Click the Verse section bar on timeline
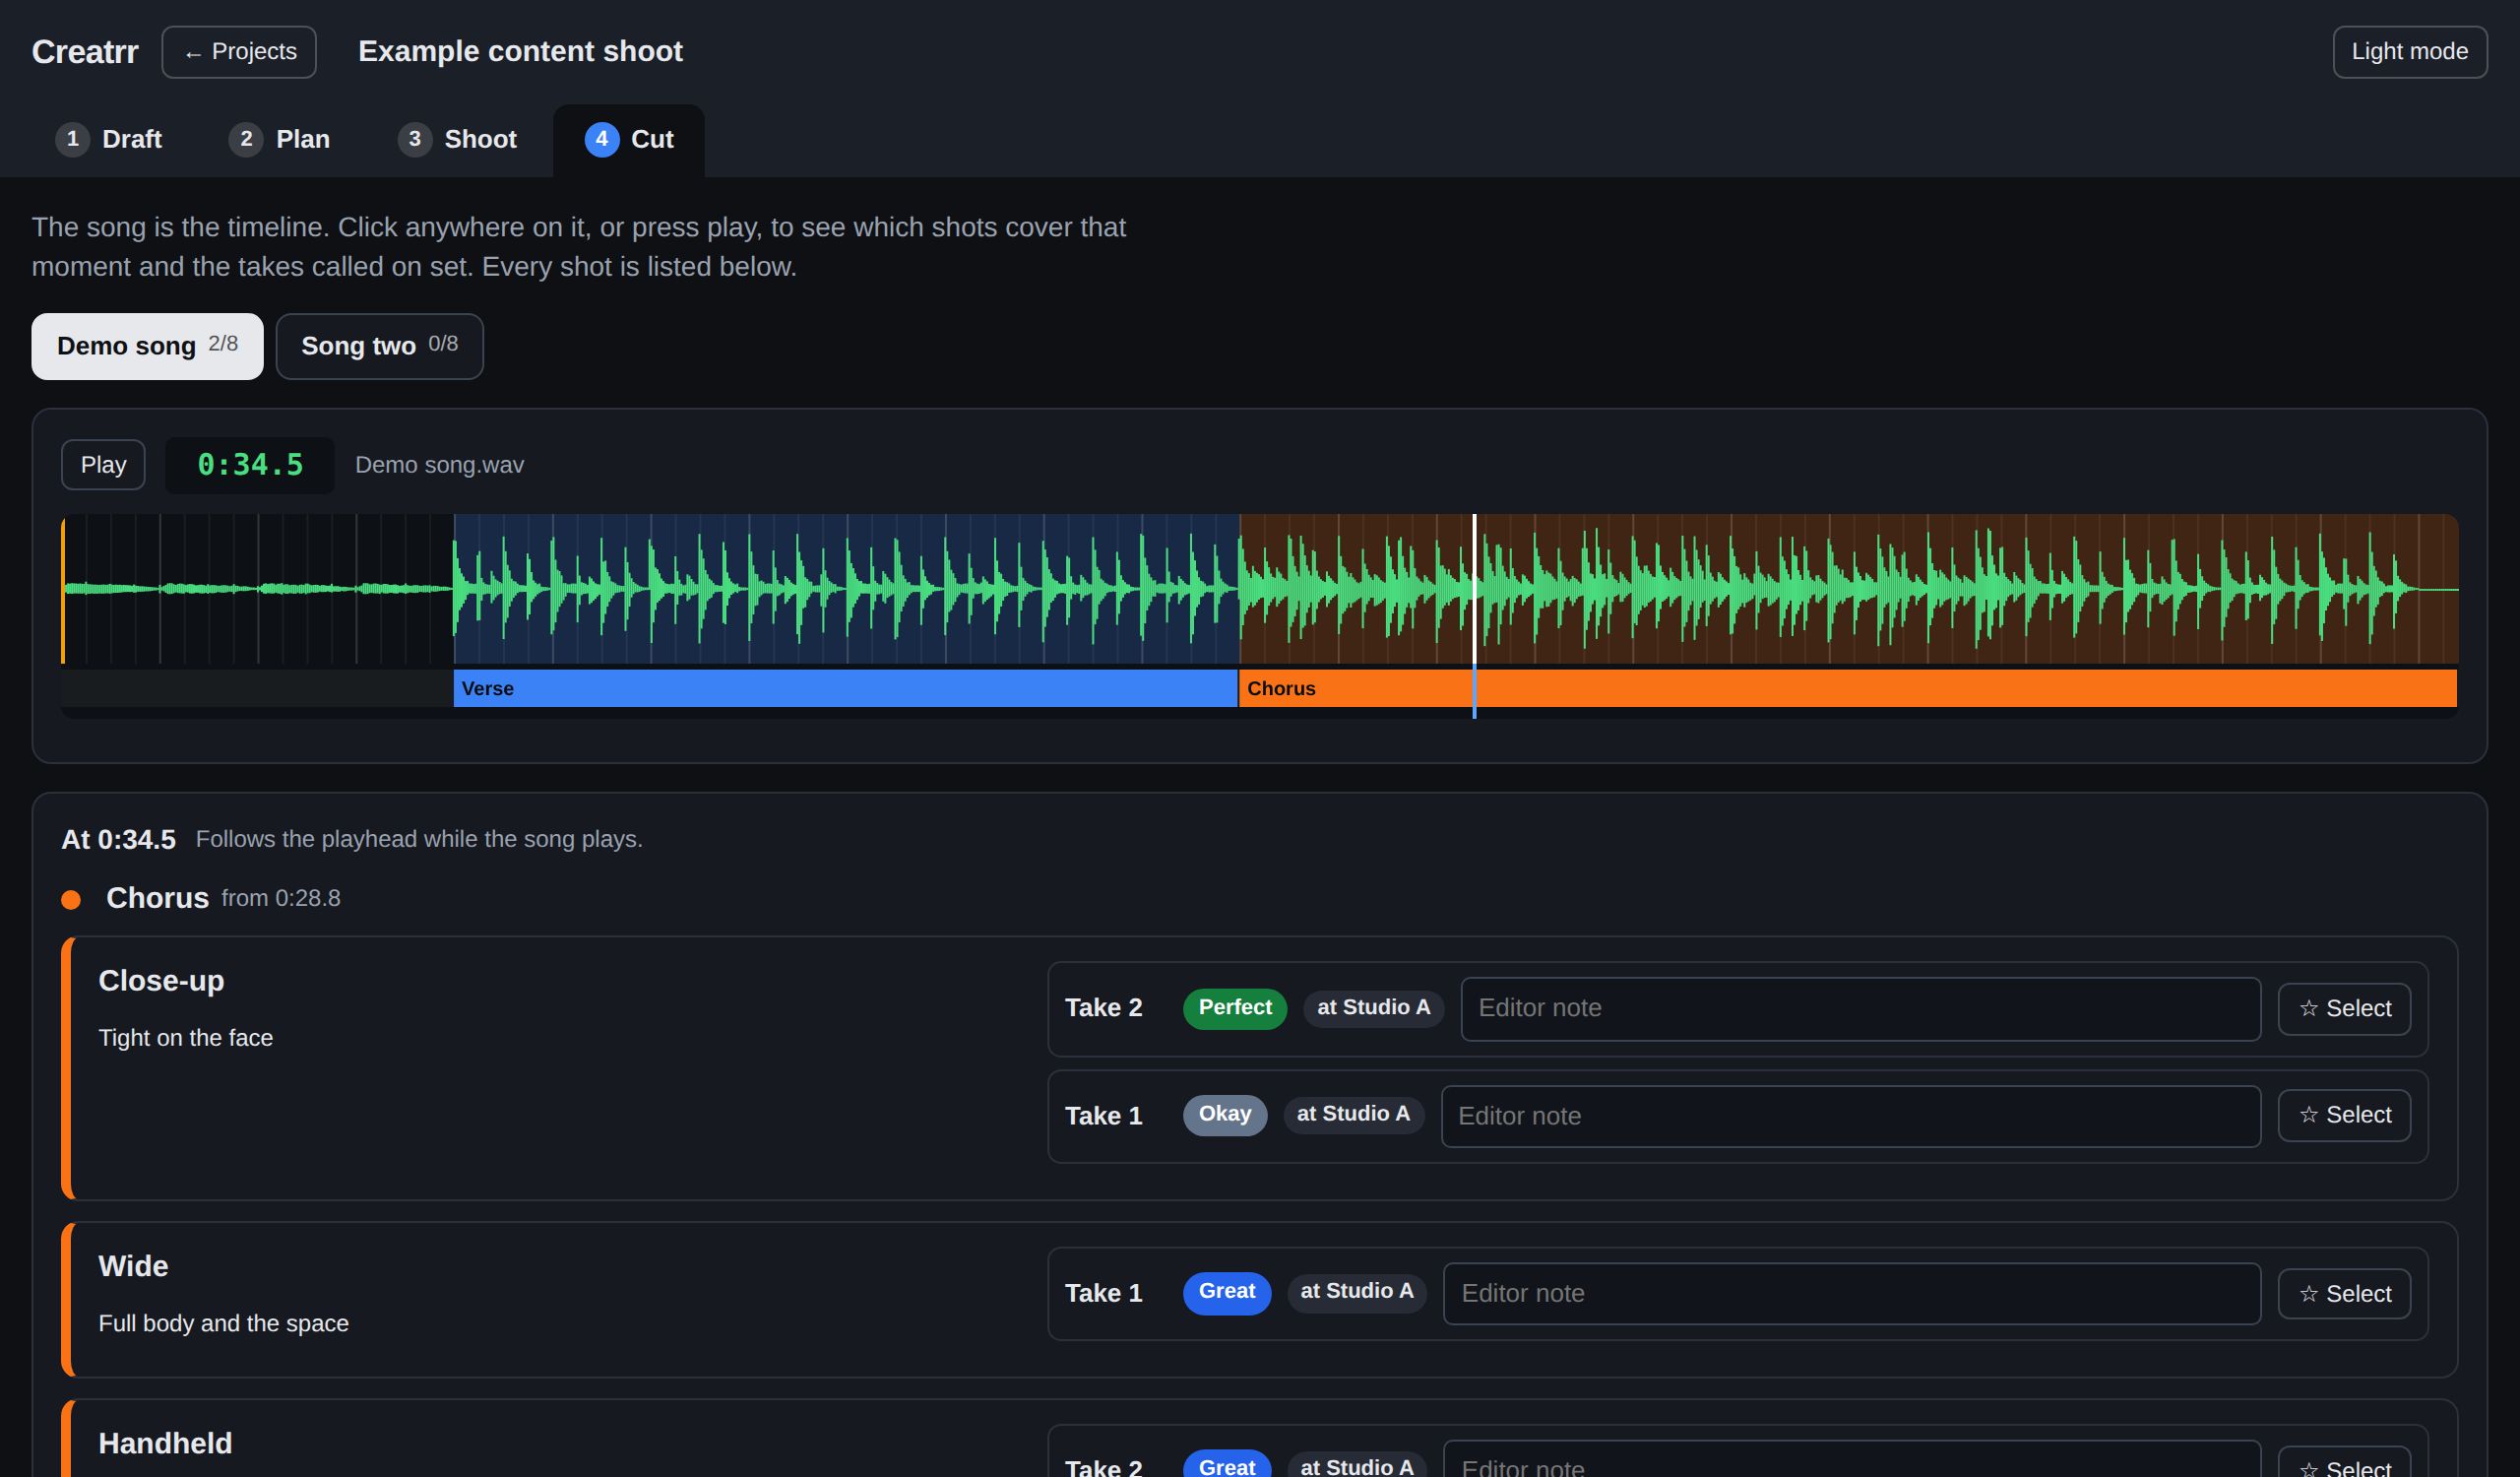Viewport: 2520px width, 1477px height. pos(846,688)
